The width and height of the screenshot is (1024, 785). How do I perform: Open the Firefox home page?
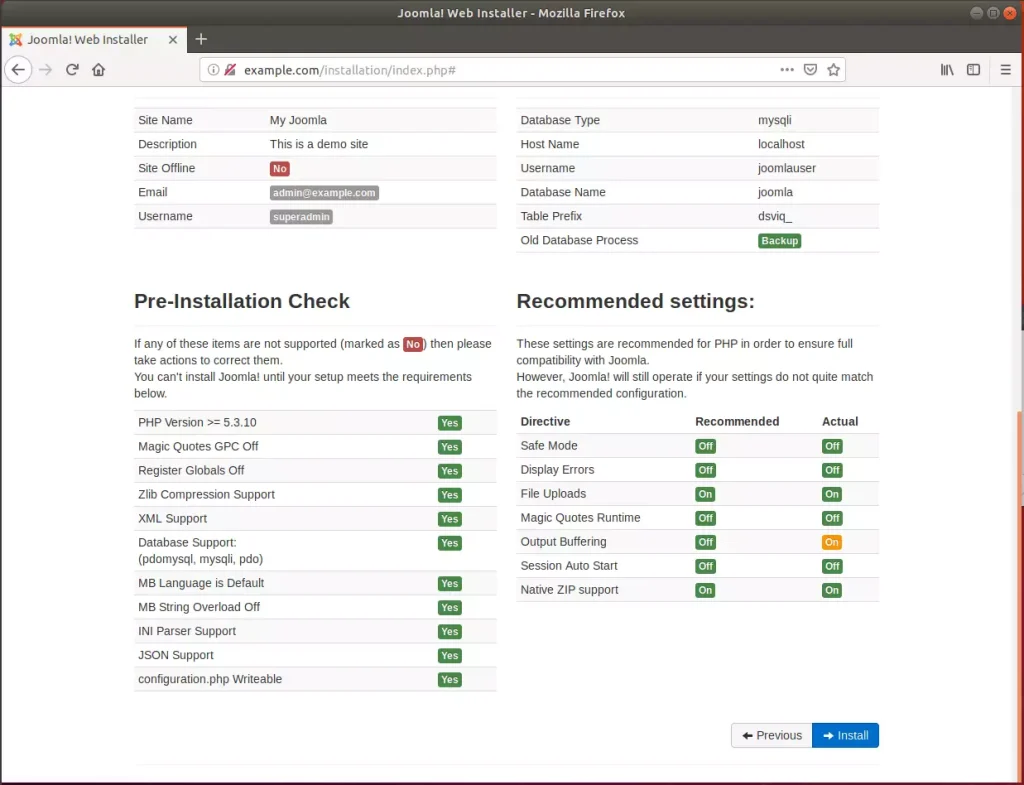(x=99, y=70)
